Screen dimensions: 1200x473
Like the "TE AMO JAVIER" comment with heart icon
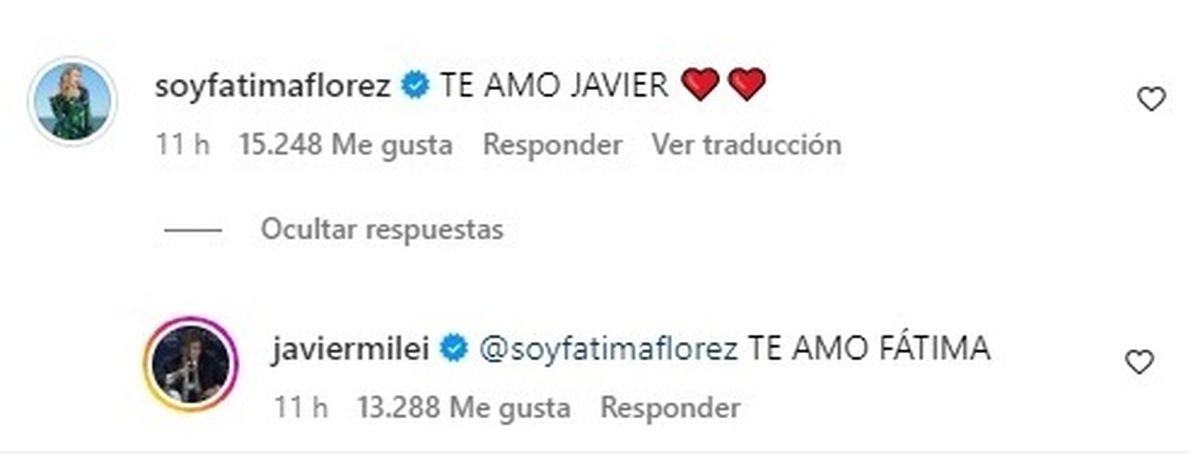click(x=1152, y=99)
